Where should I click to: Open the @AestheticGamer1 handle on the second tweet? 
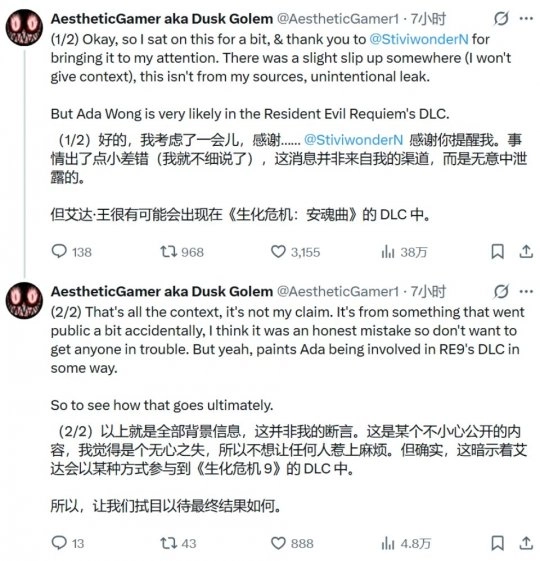click(x=338, y=292)
